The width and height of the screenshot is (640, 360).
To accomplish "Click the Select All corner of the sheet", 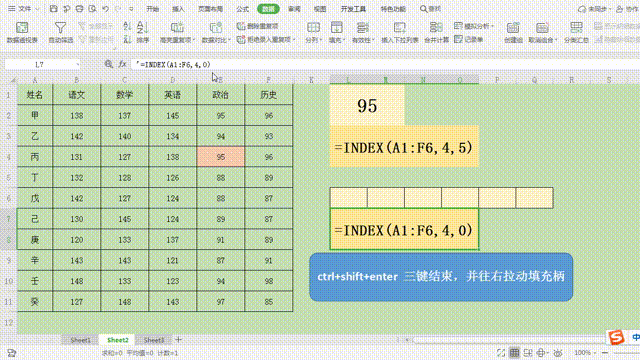I will tap(12, 80).
